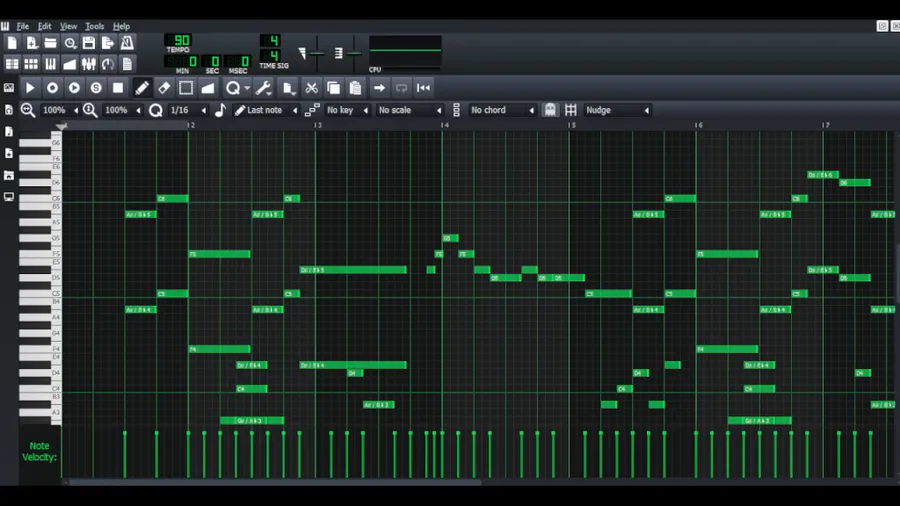Select the pencil draw mode tool

pos(142,88)
